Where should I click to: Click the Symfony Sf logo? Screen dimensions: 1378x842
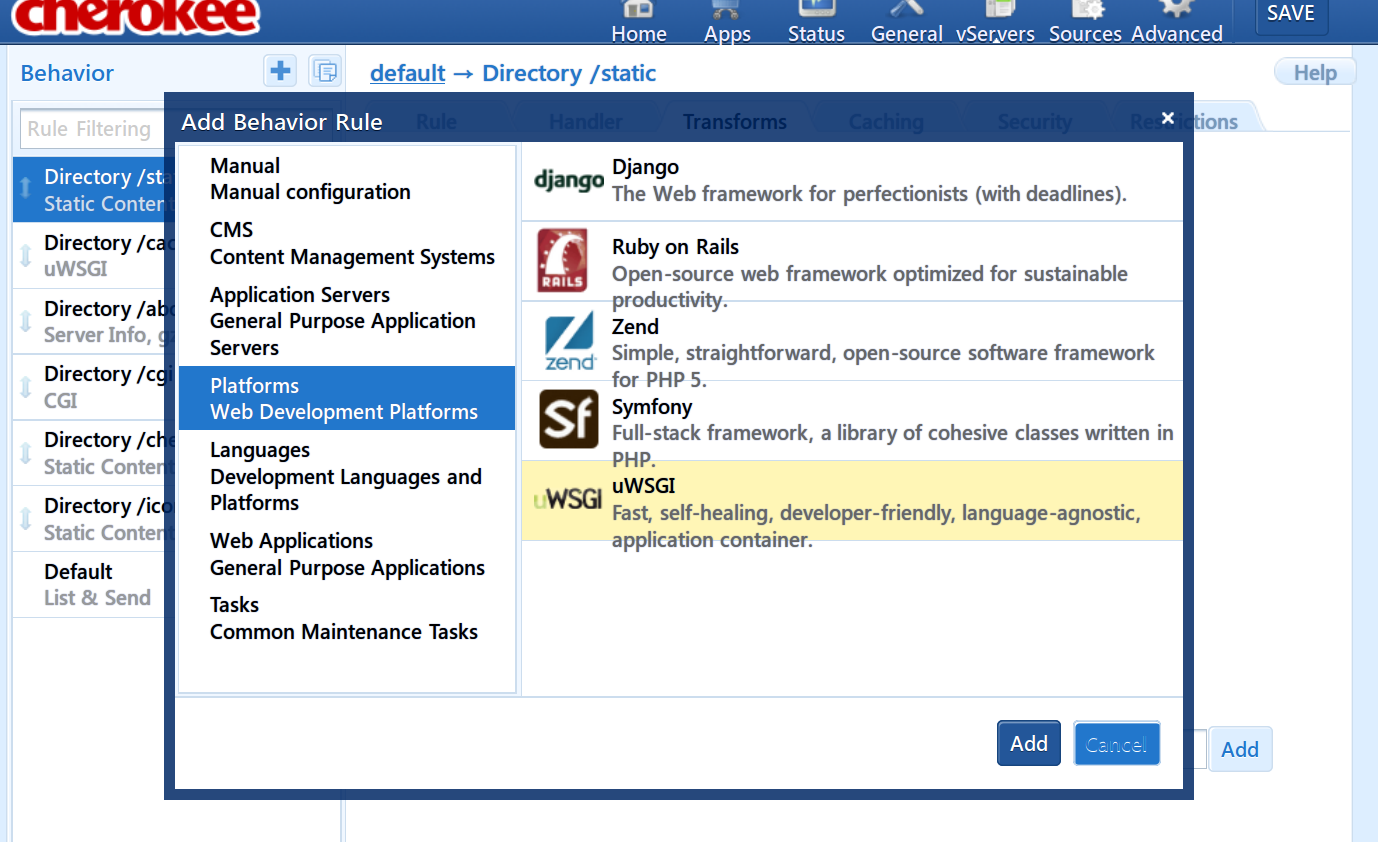click(569, 420)
